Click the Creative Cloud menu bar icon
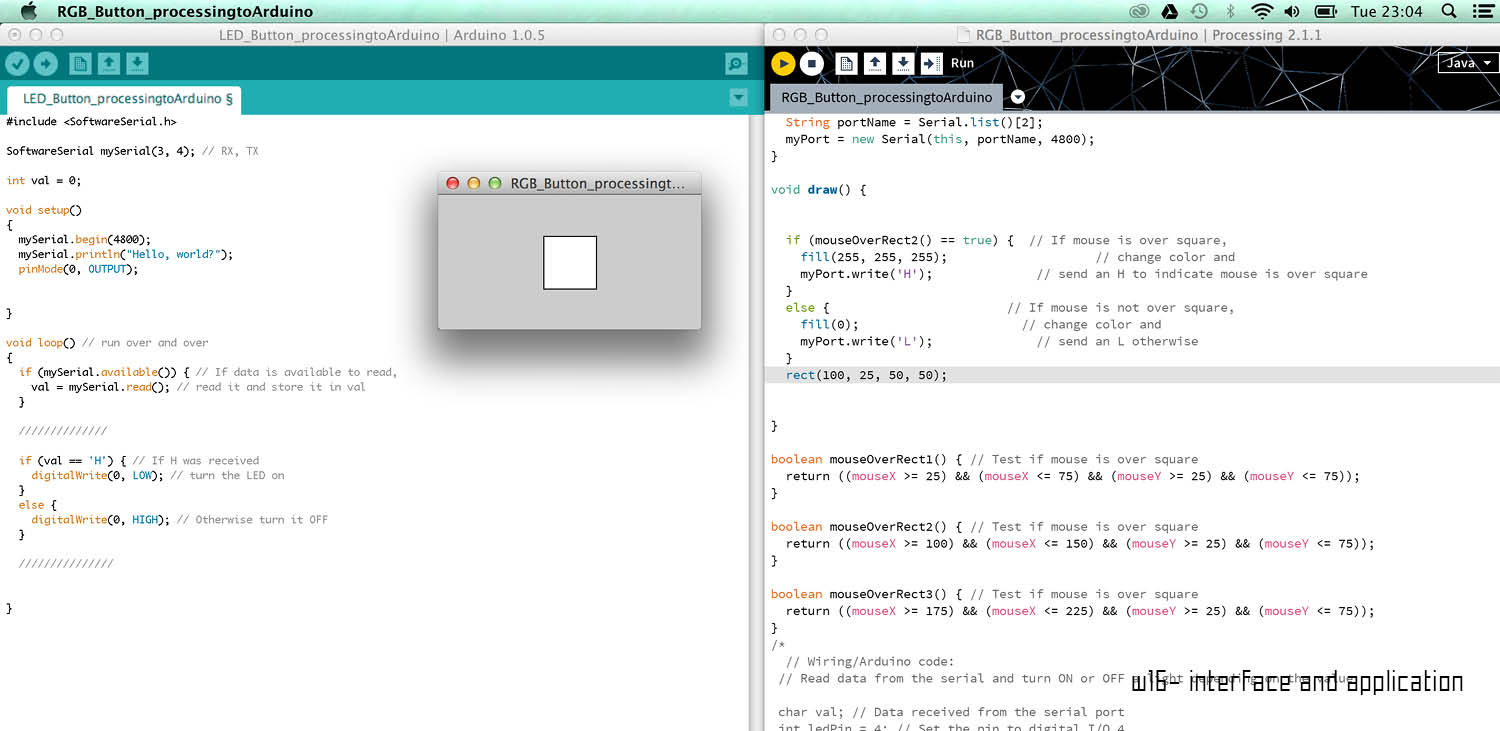The image size is (1500, 731). click(1139, 12)
